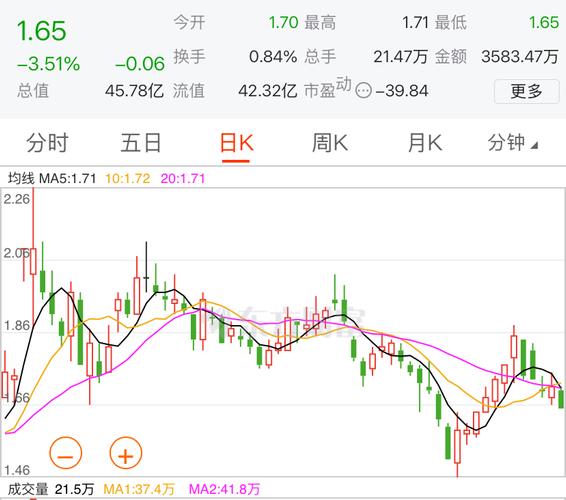
Task: Tap the MA1:37.4万 volume average label
Action: coord(139,490)
